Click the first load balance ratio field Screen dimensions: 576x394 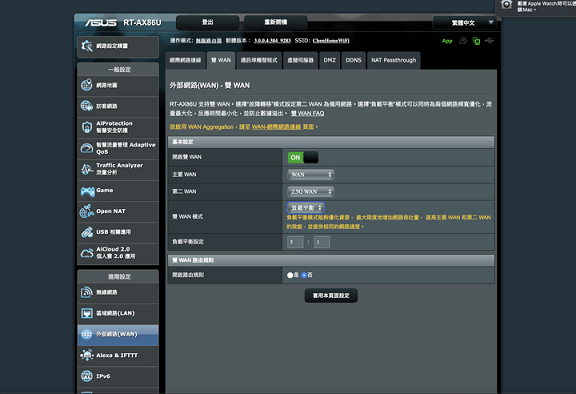(x=295, y=242)
